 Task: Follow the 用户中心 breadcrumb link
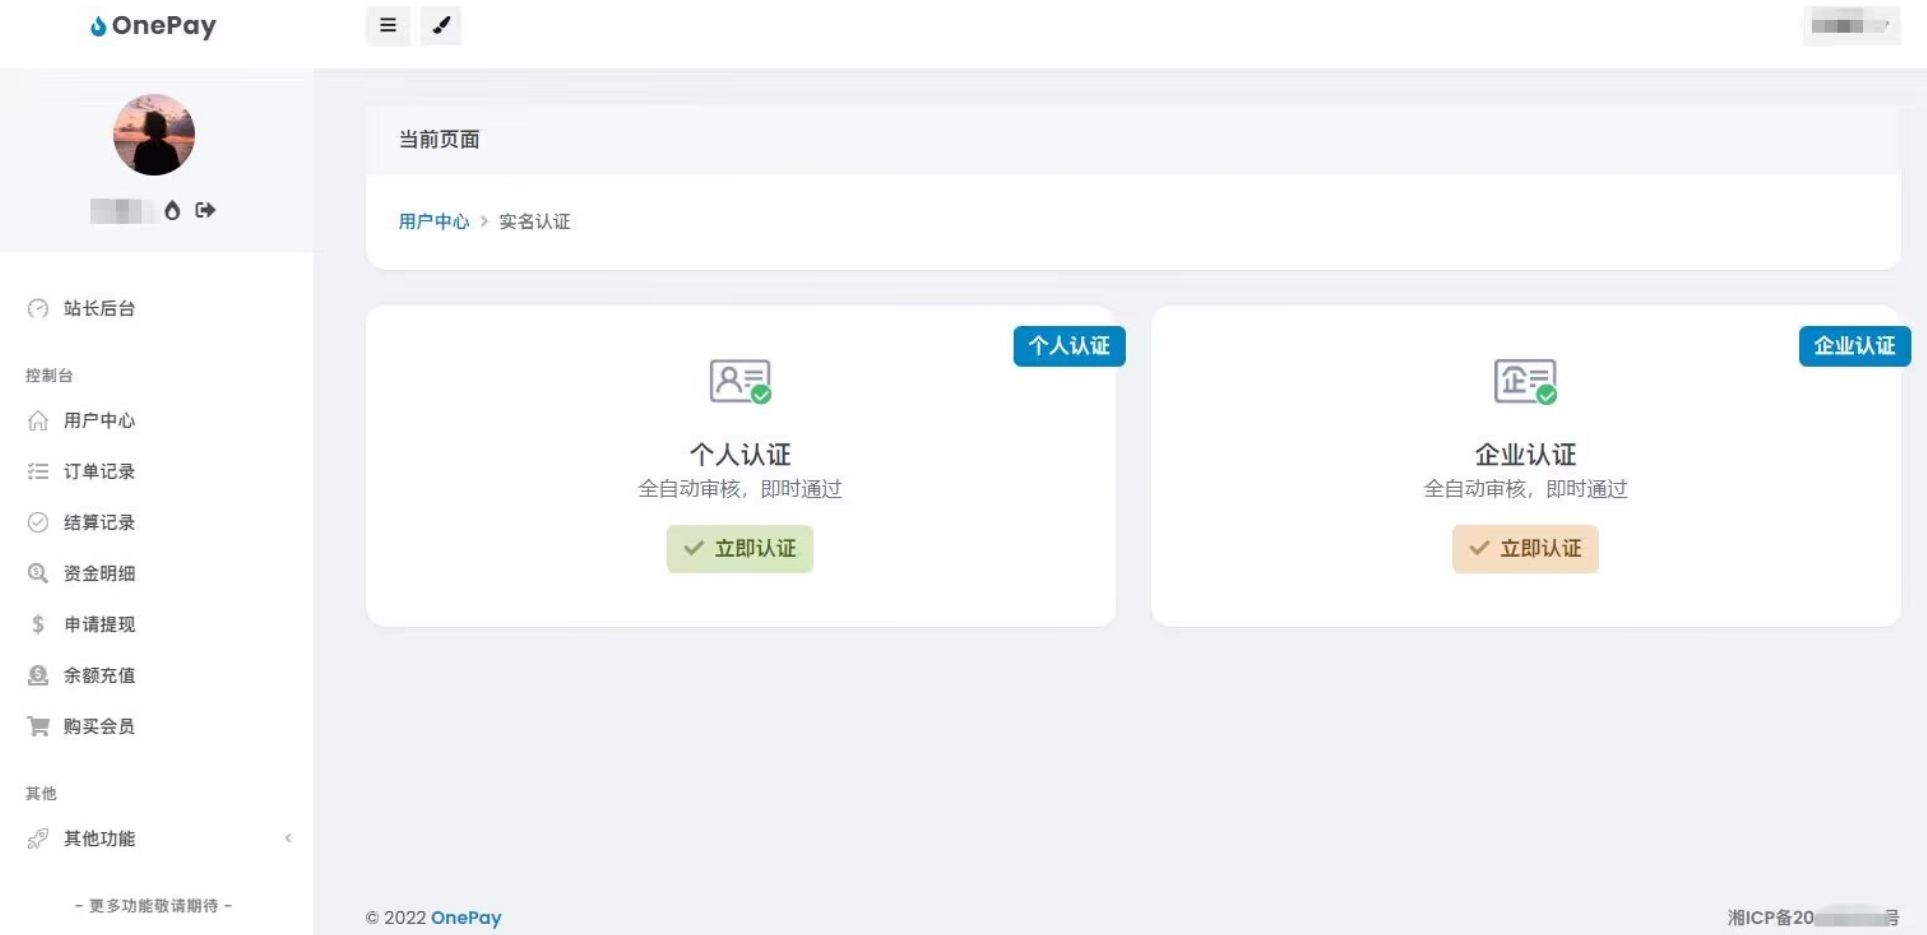[433, 221]
